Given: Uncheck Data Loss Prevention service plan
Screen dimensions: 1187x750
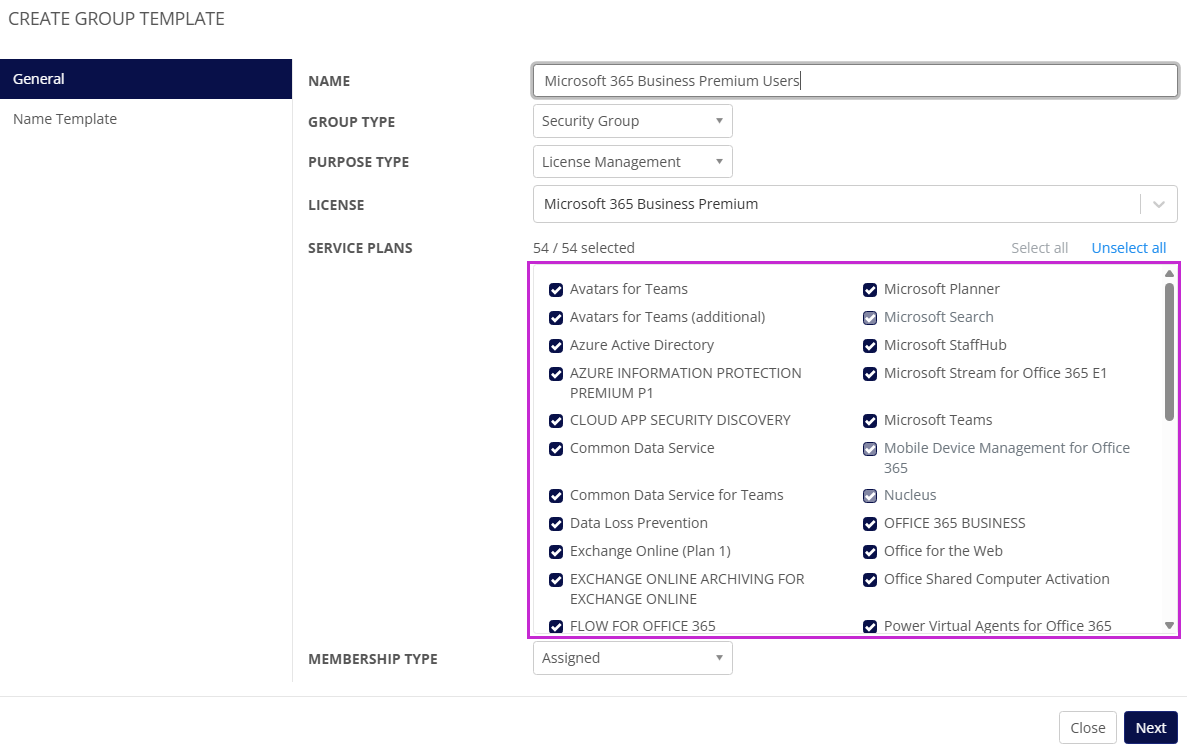Looking at the screenshot, I should pos(556,524).
